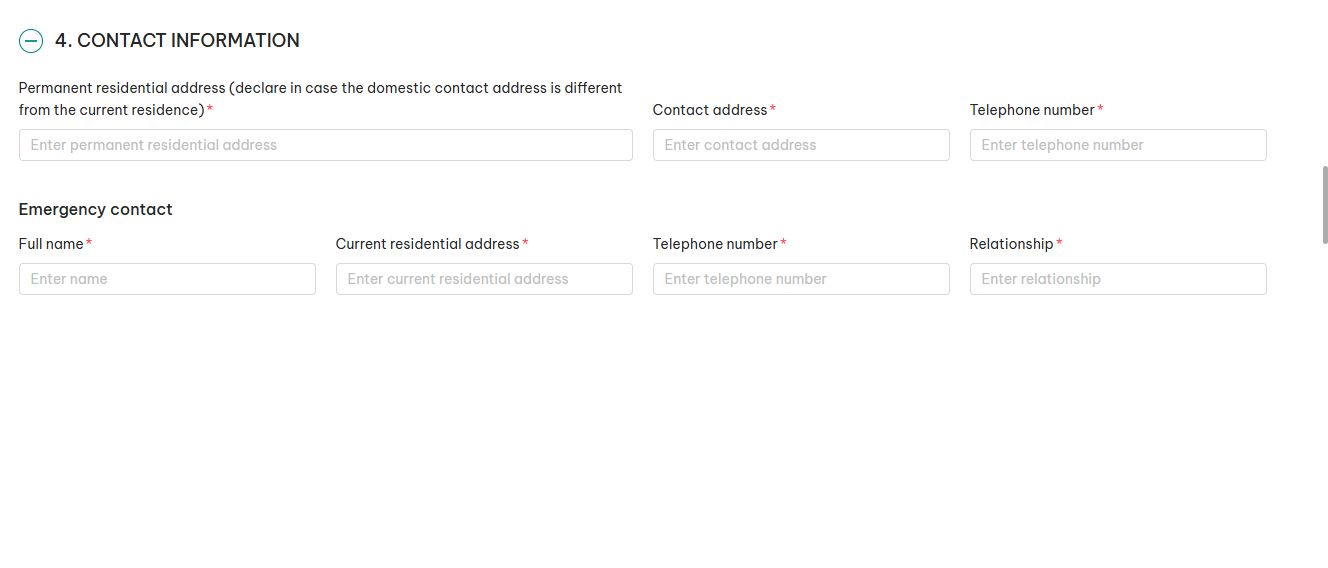Image resolution: width=1328 pixels, height=568 pixels.
Task: Click emergency contact Telephone number label
Action: point(715,244)
